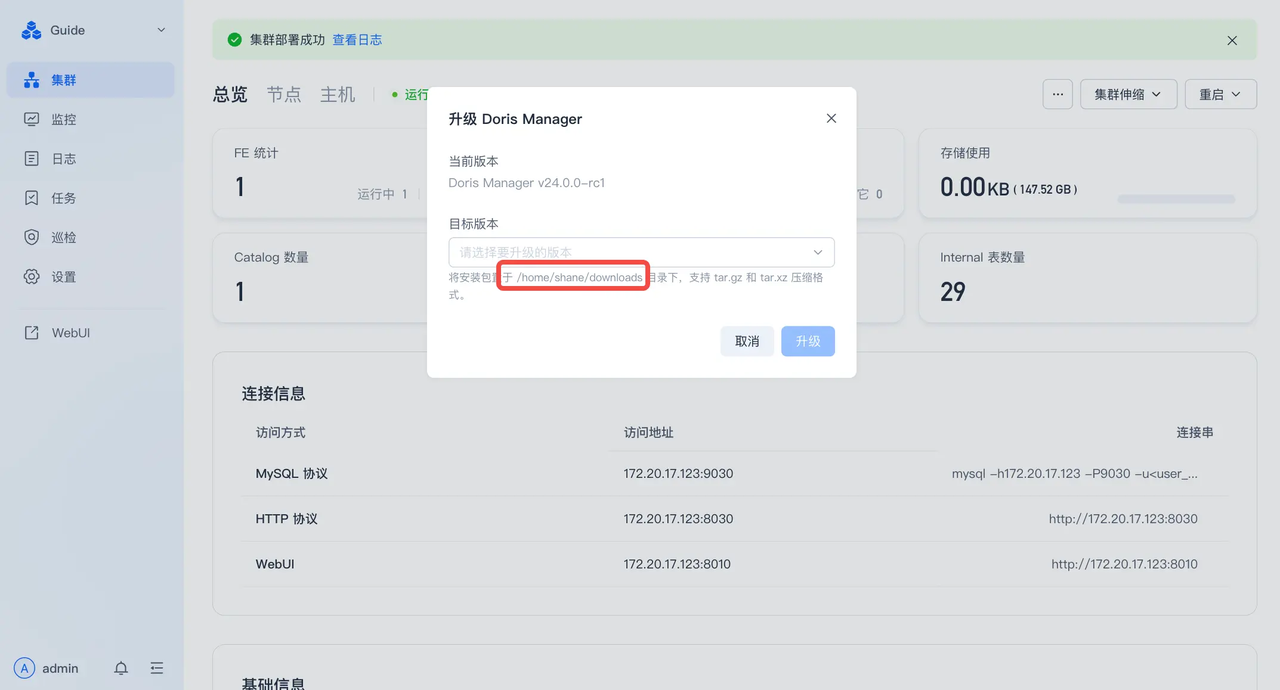Click the Catalog 数量 card title

[x=271, y=257]
